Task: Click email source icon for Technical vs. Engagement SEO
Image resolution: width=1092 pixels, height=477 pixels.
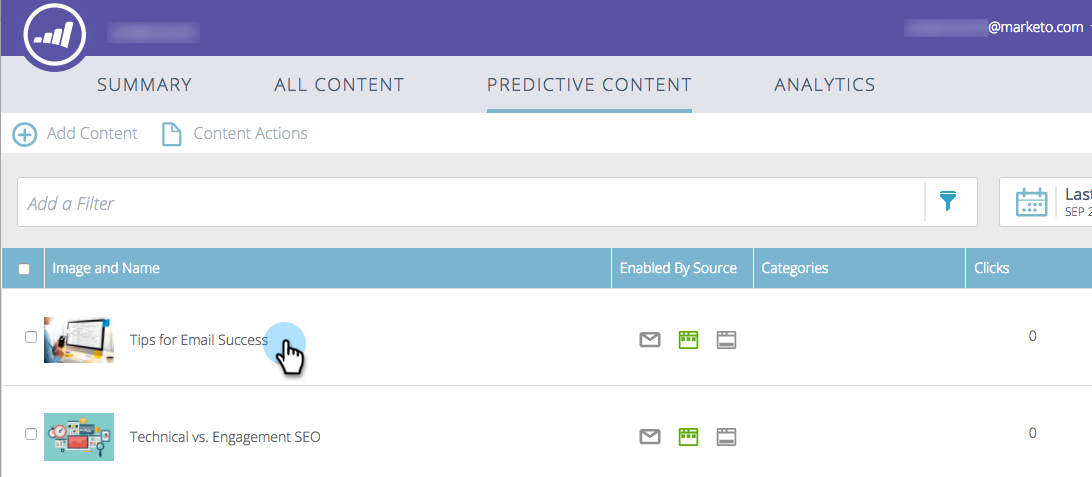Action: [650, 437]
